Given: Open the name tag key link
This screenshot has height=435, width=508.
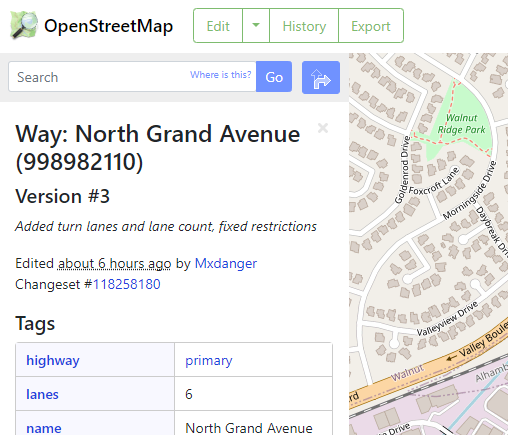Looking at the screenshot, I should click(44, 428).
